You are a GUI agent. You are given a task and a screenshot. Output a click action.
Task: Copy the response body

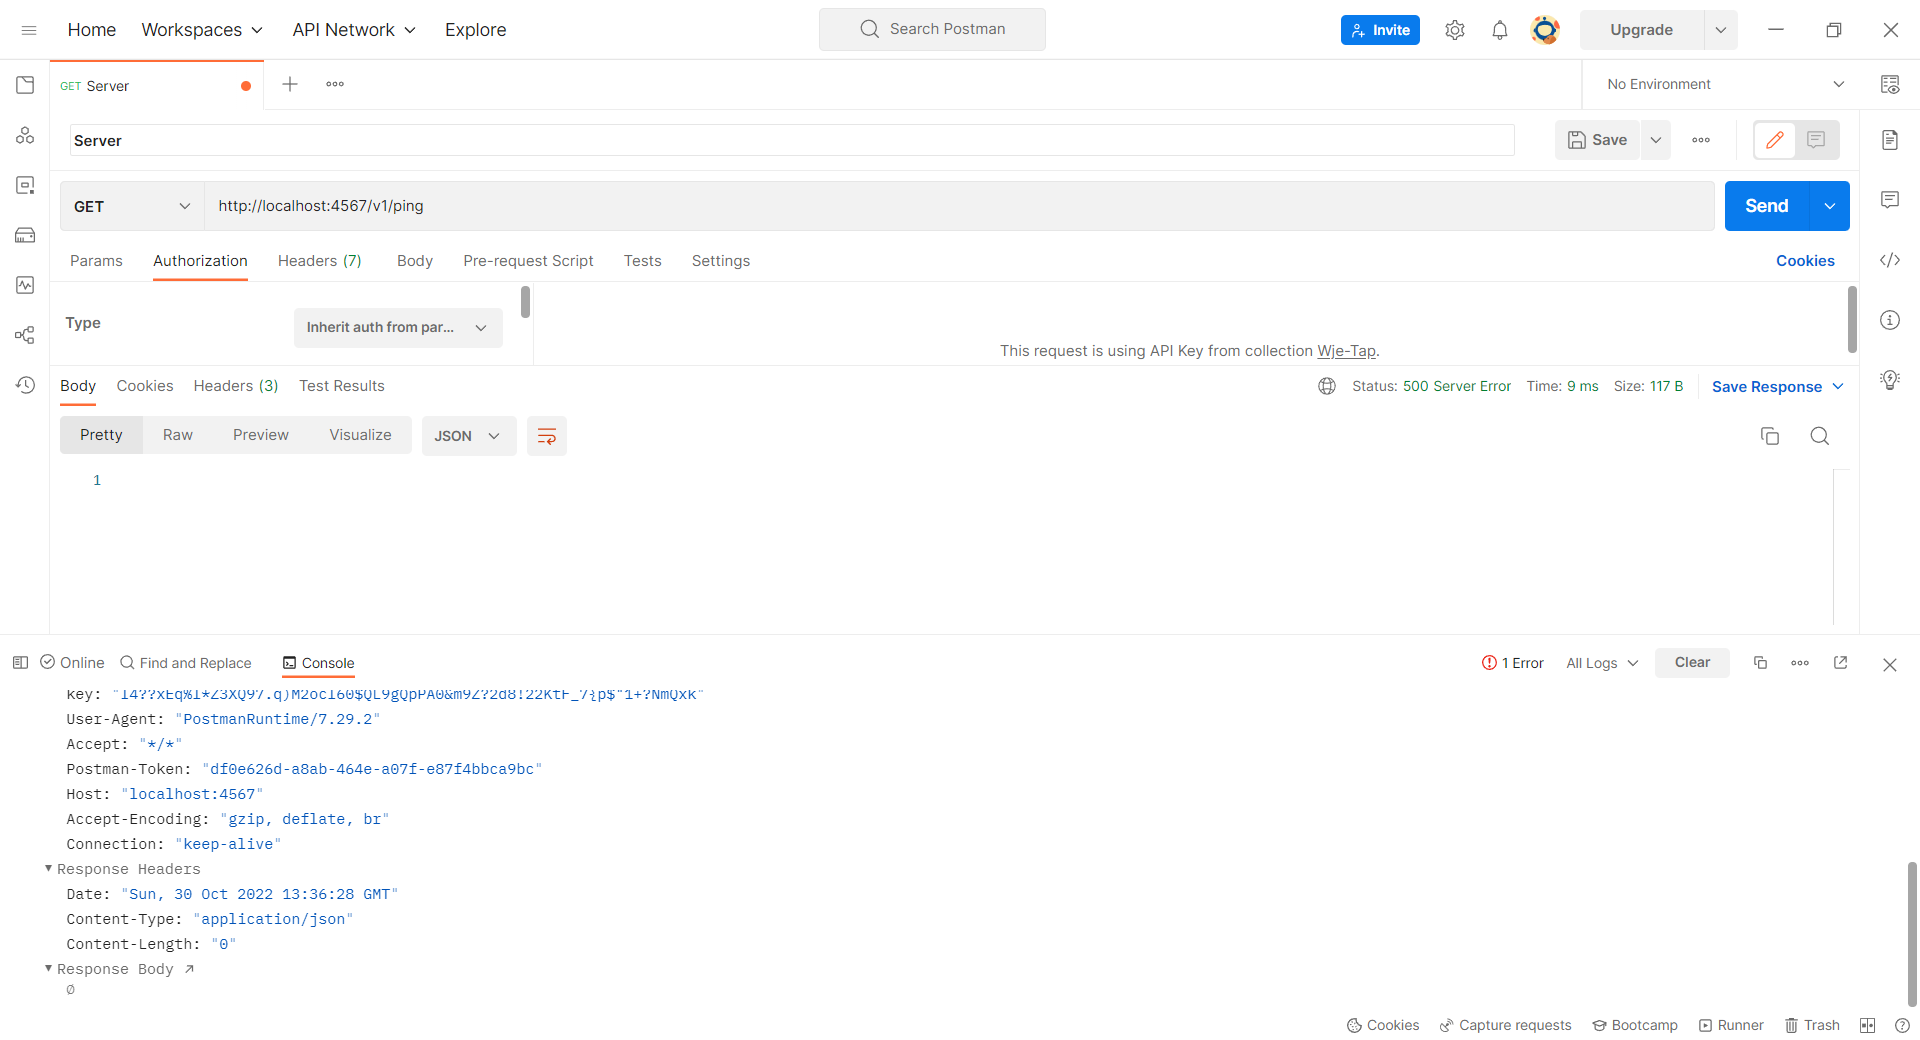click(1770, 436)
